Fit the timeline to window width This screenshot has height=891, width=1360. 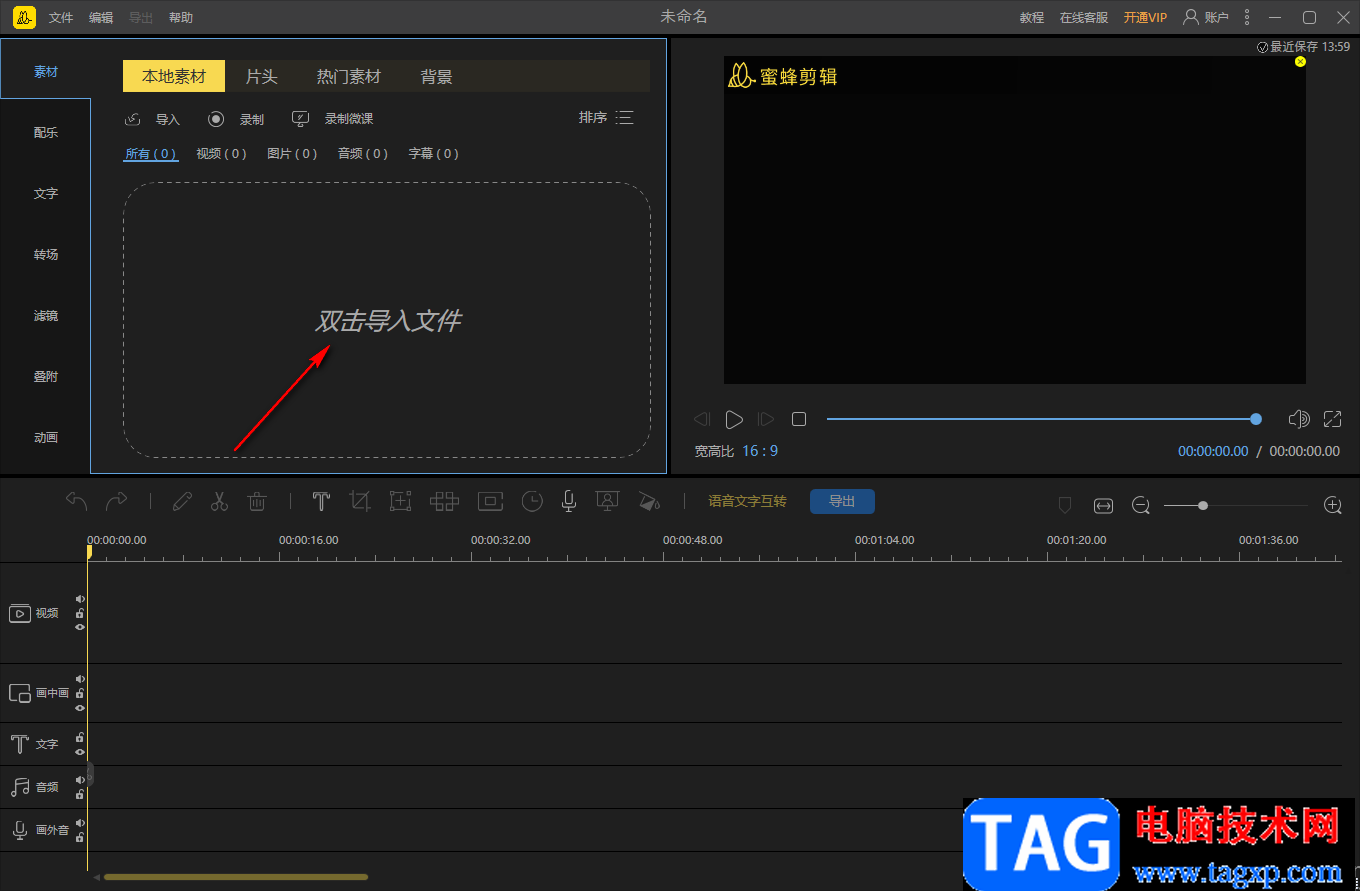1103,506
